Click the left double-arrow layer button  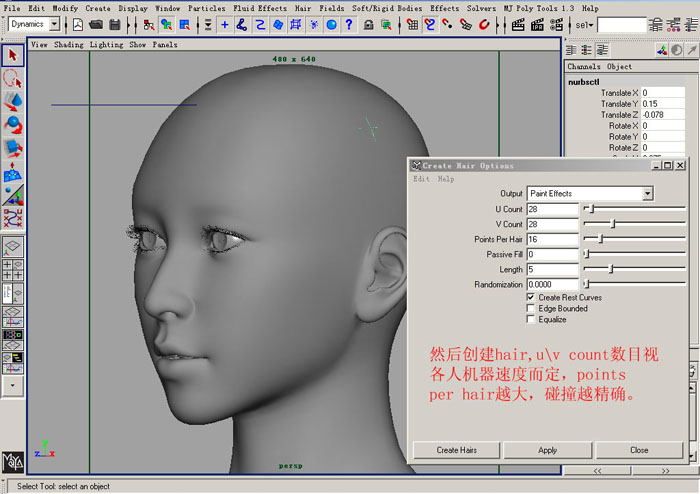point(597,470)
